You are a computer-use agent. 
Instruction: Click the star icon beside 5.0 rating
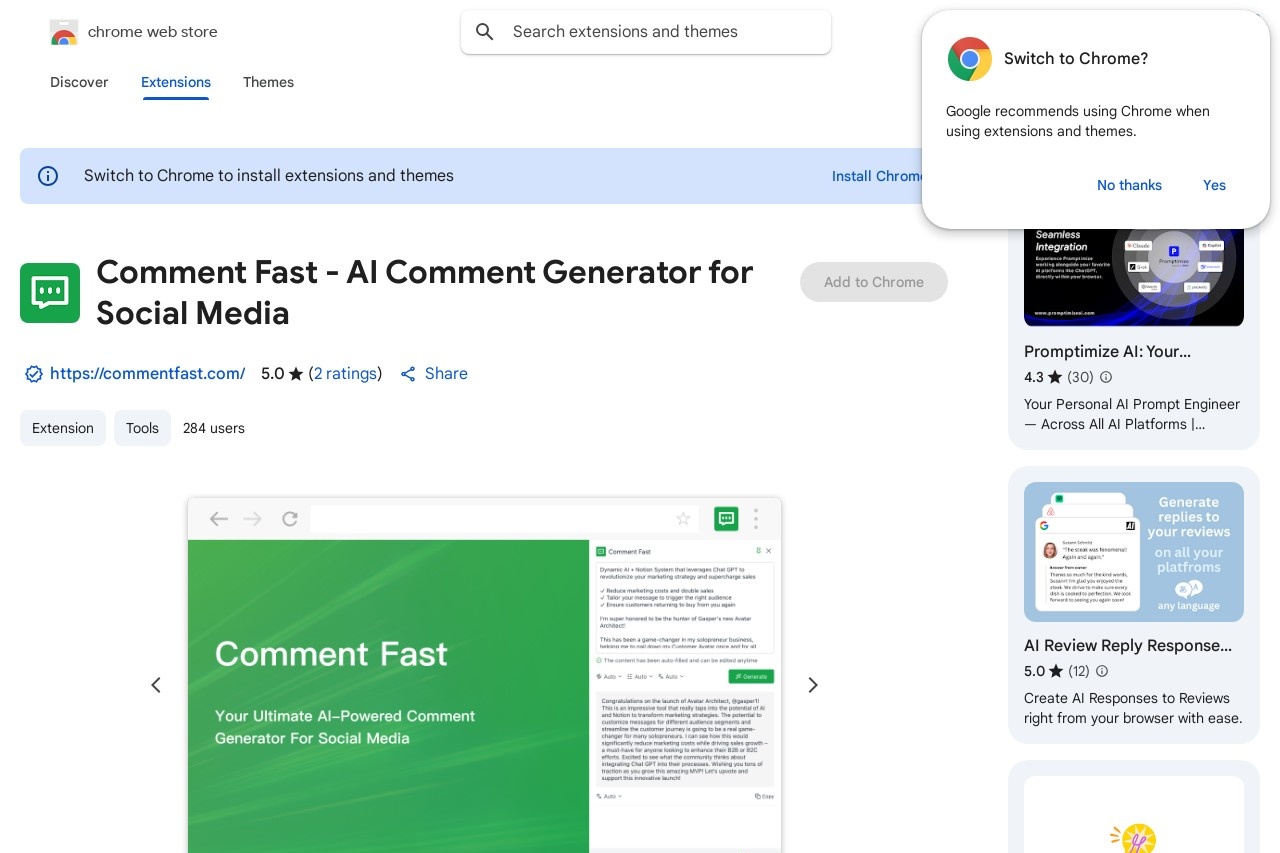pos(296,374)
